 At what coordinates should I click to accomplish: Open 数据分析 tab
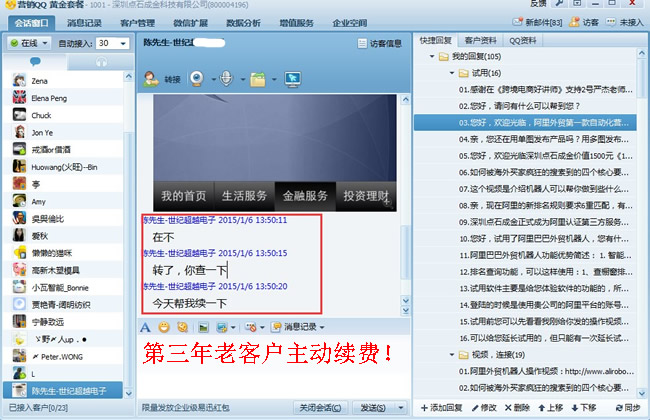[x=243, y=23]
